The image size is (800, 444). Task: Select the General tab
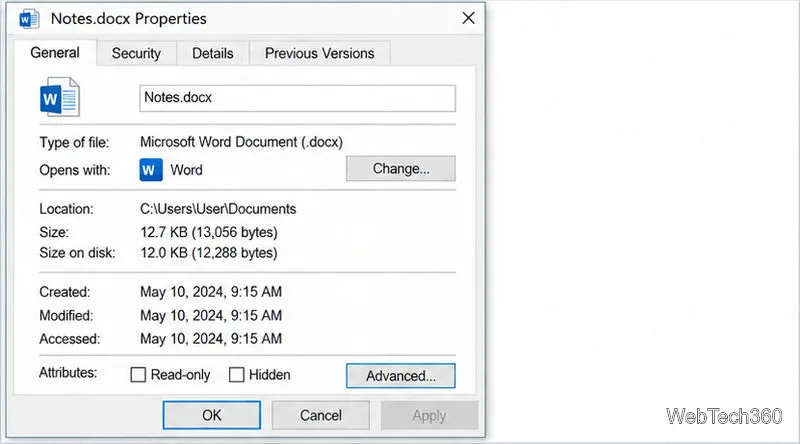[55, 53]
